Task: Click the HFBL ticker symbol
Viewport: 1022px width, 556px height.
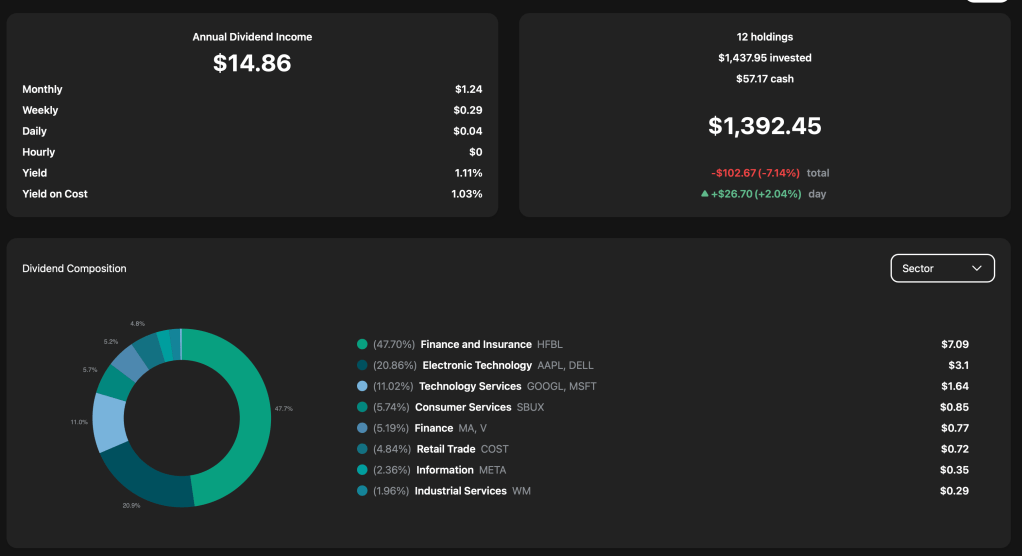Action: pyautogui.click(x=550, y=344)
